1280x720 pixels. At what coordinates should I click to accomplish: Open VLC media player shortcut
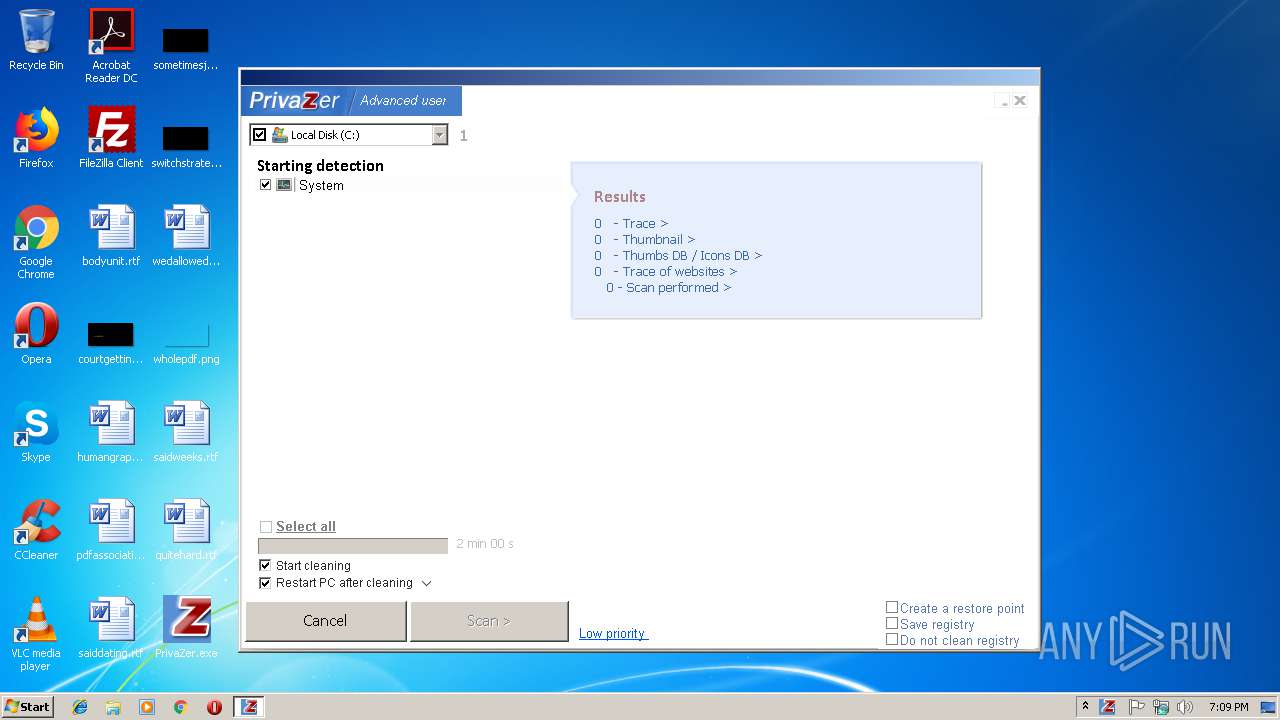(36, 634)
